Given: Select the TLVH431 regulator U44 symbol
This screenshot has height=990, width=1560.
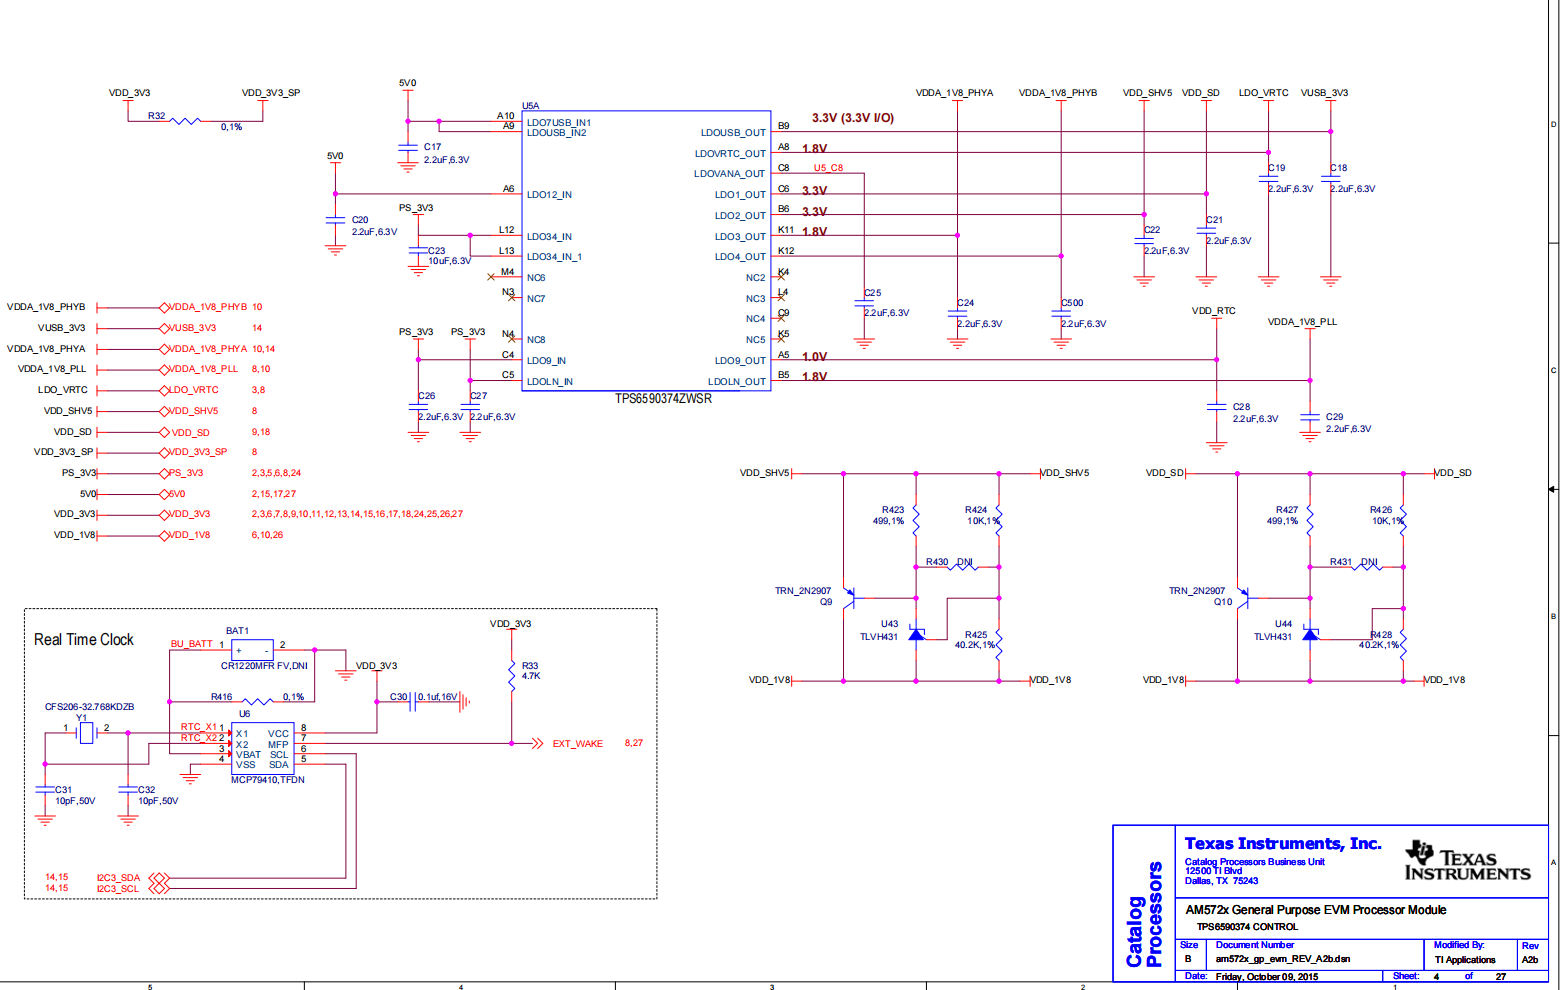Looking at the screenshot, I should pyautogui.click(x=1308, y=635).
